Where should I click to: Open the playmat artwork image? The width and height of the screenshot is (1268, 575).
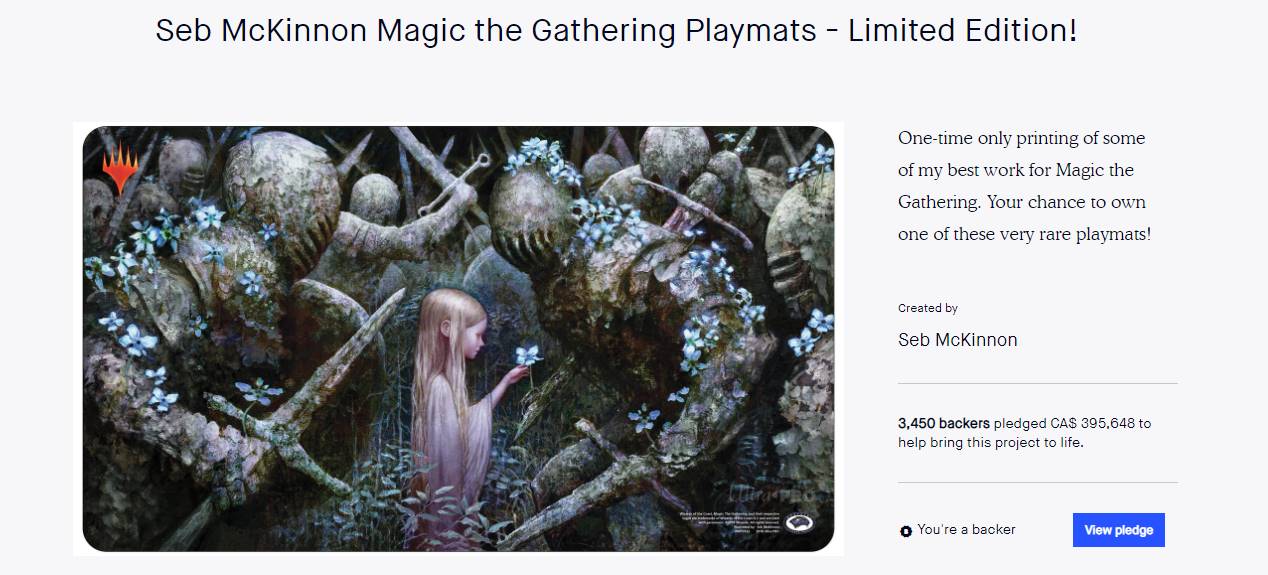458,338
